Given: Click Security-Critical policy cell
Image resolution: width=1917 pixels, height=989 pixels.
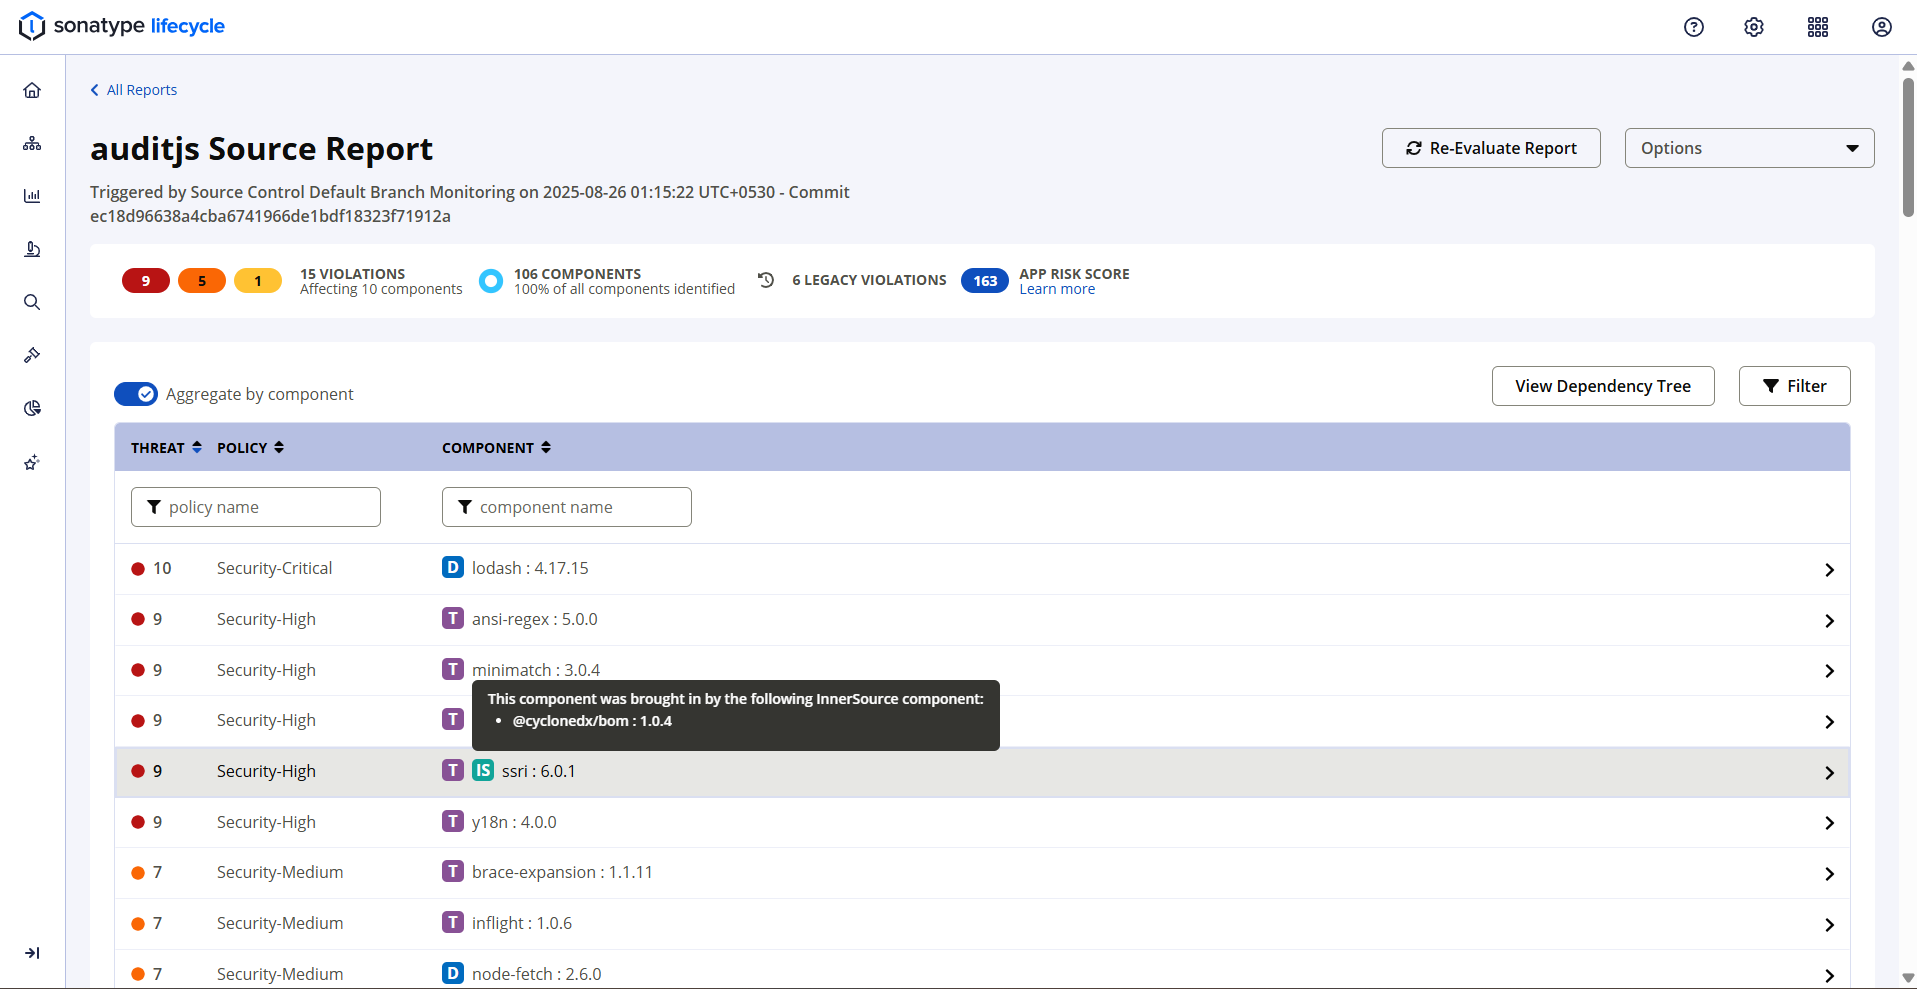Looking at the screenshot, I should click(275, 568).
